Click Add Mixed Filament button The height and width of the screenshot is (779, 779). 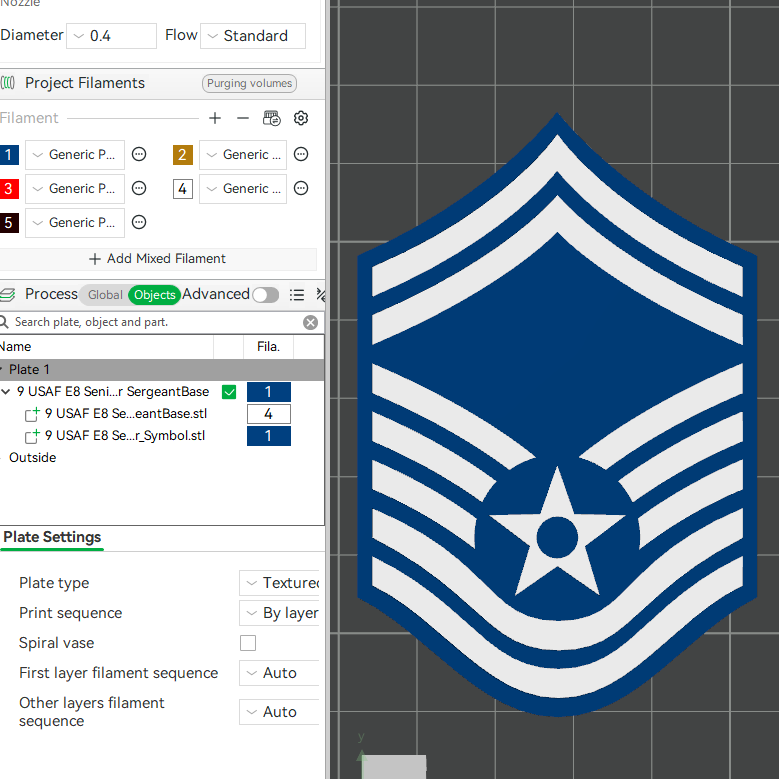(x=158, y=259)
